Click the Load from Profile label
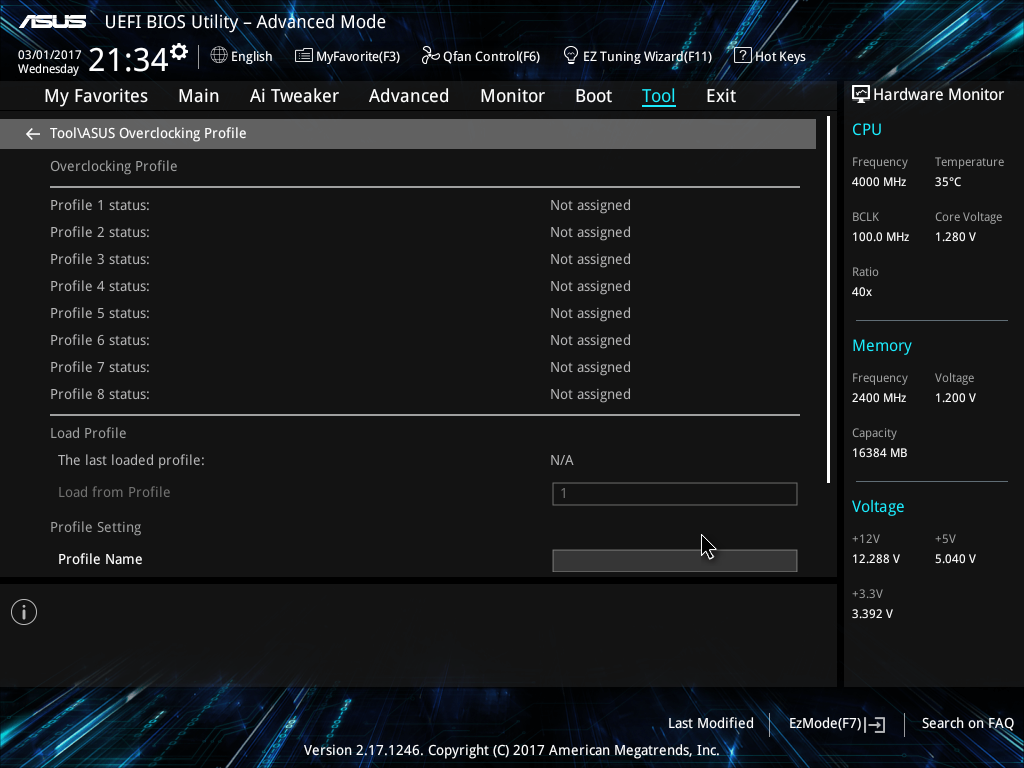This screenshot has height=768, width=1024. tap(114, 492)
